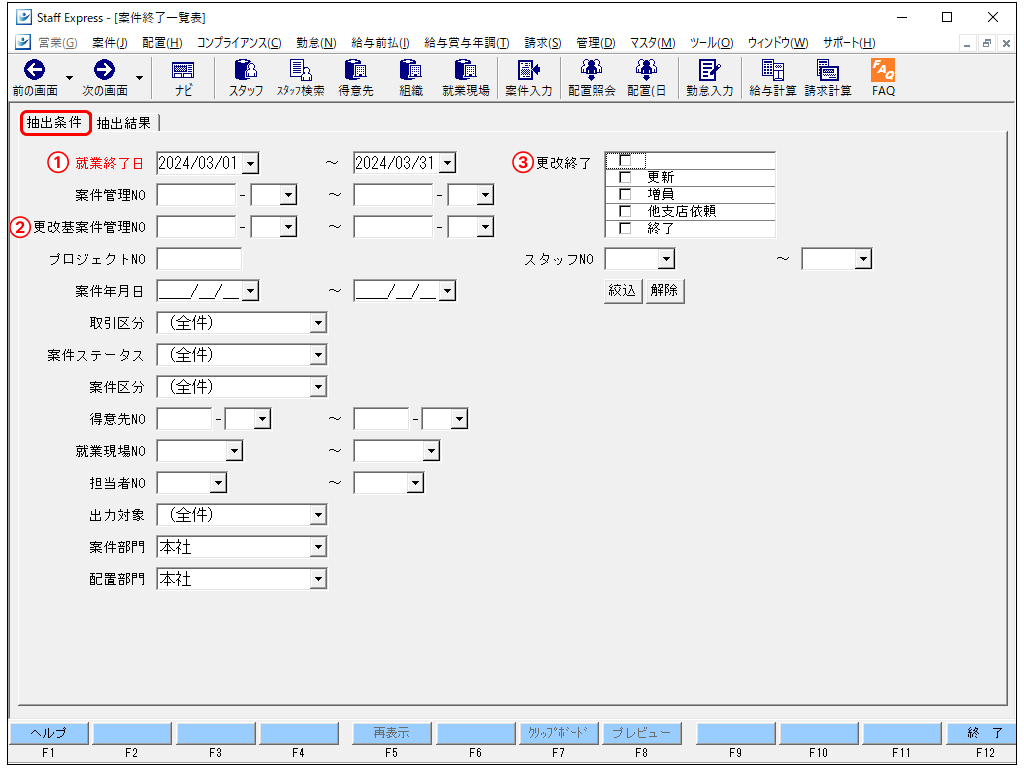This screenshot has width=1024, height=768.
Task: Click the 絞込 button
Action: [x=622, y=291]
